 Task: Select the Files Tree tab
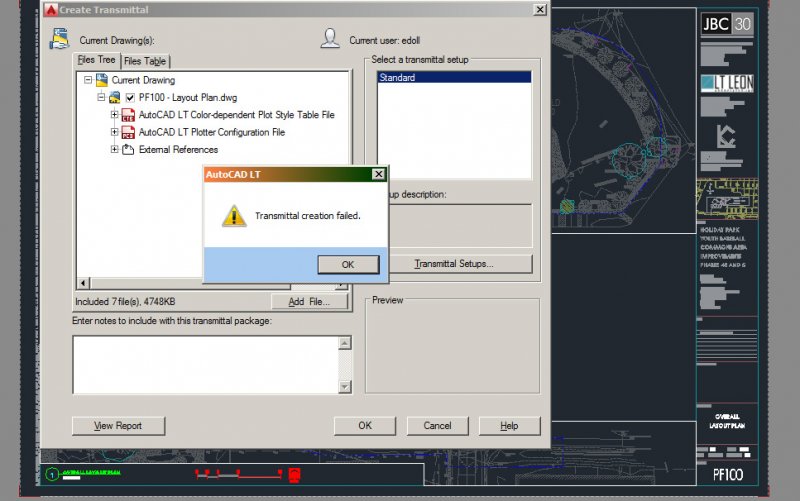click(x=96, y=60)
